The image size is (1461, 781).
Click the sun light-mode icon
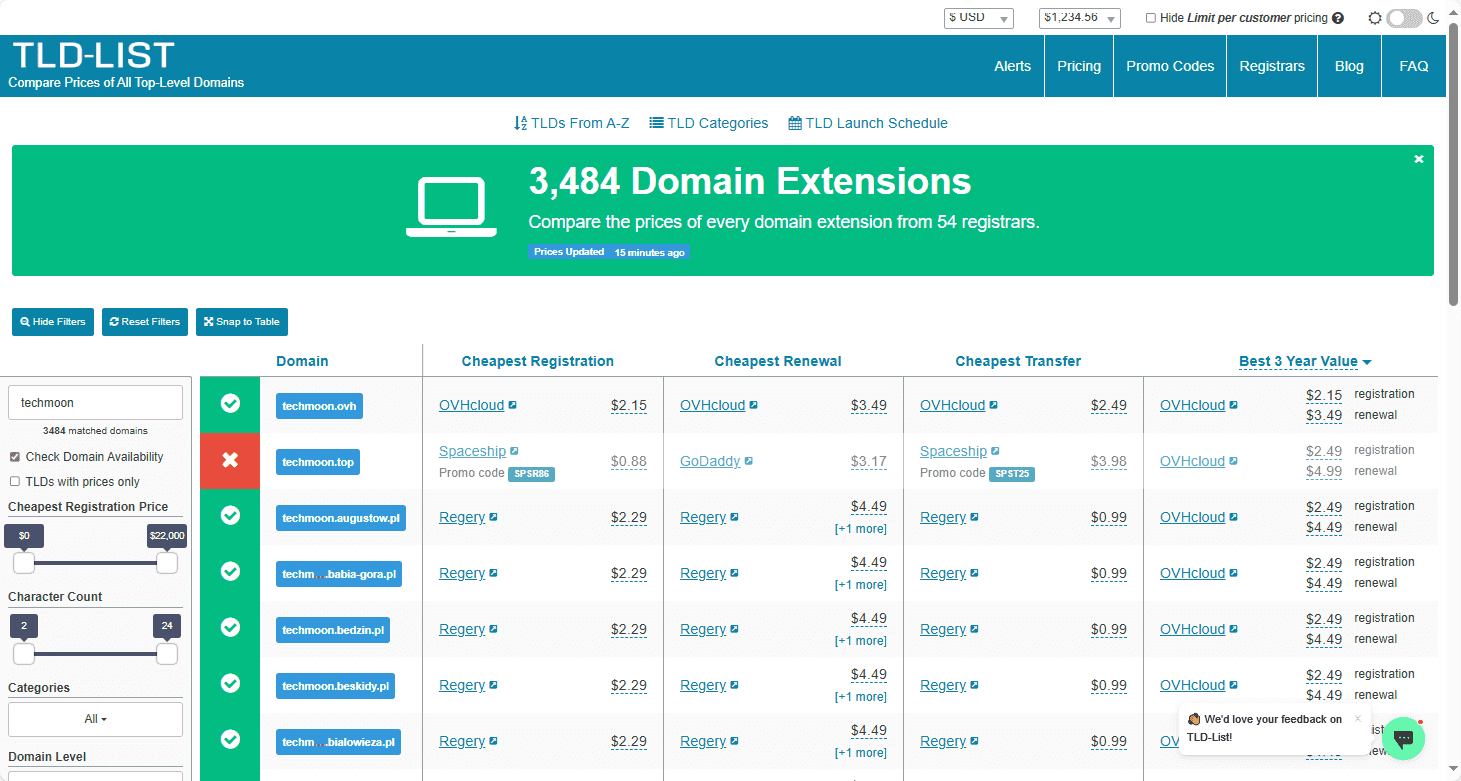click(1375, 18)
